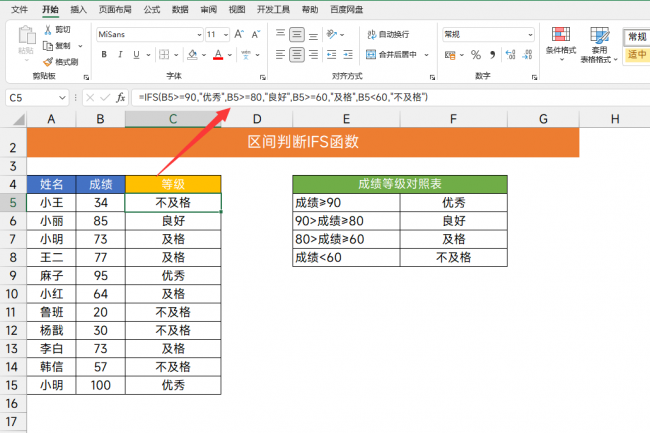Image resolution: width=650 pixels, height=433 pixels.
Task: Click Increase Decimal icon
Action: point(511,54)
